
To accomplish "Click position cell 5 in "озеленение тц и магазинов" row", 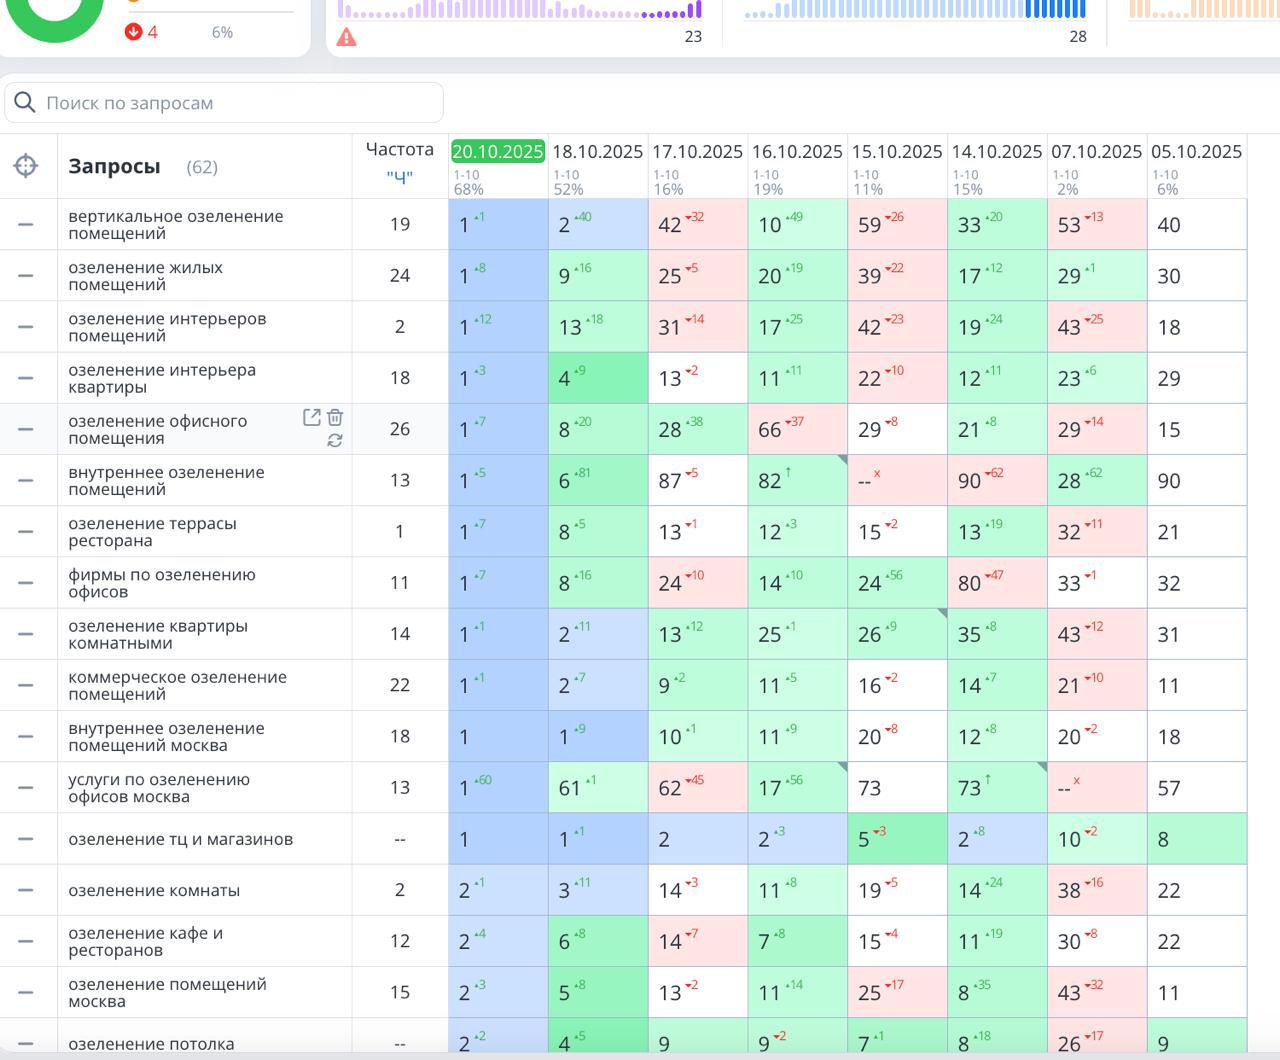I will click(x=898, y=839).
